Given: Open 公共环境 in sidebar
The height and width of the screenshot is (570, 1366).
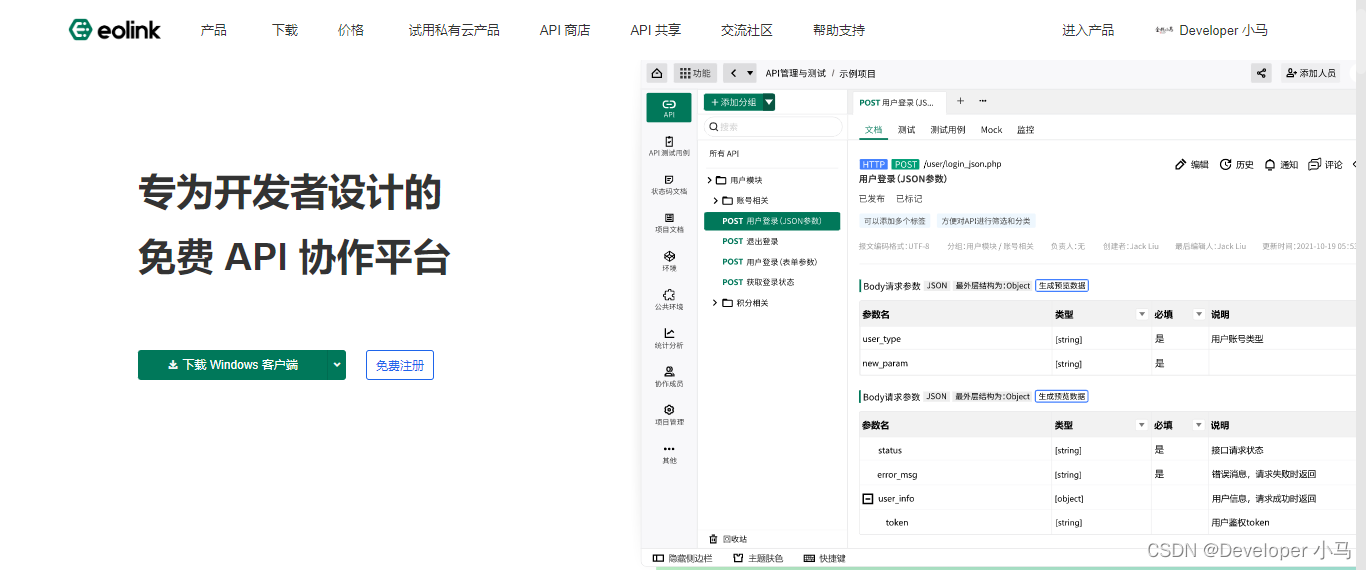Looking at the screenshot, I should pyautogui.click(x=669, y=300).
